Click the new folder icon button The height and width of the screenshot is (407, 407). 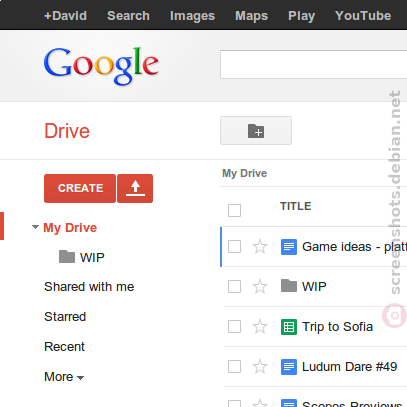coord(256,131)
